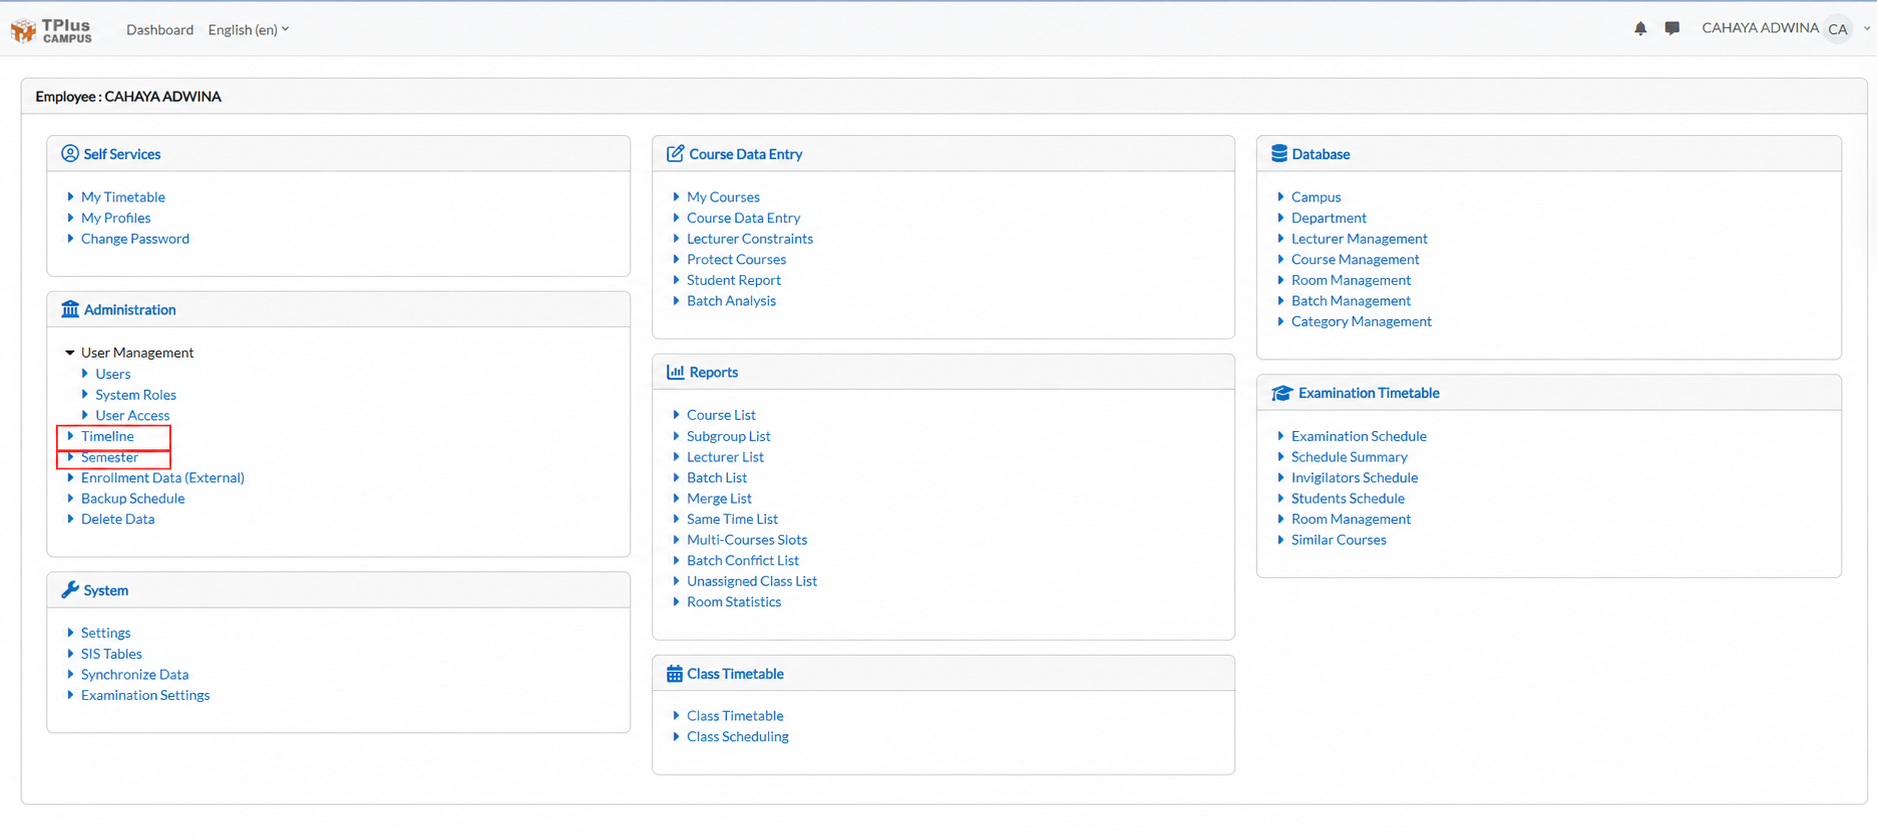Click the System wrench icon

(x=70, y=590)
